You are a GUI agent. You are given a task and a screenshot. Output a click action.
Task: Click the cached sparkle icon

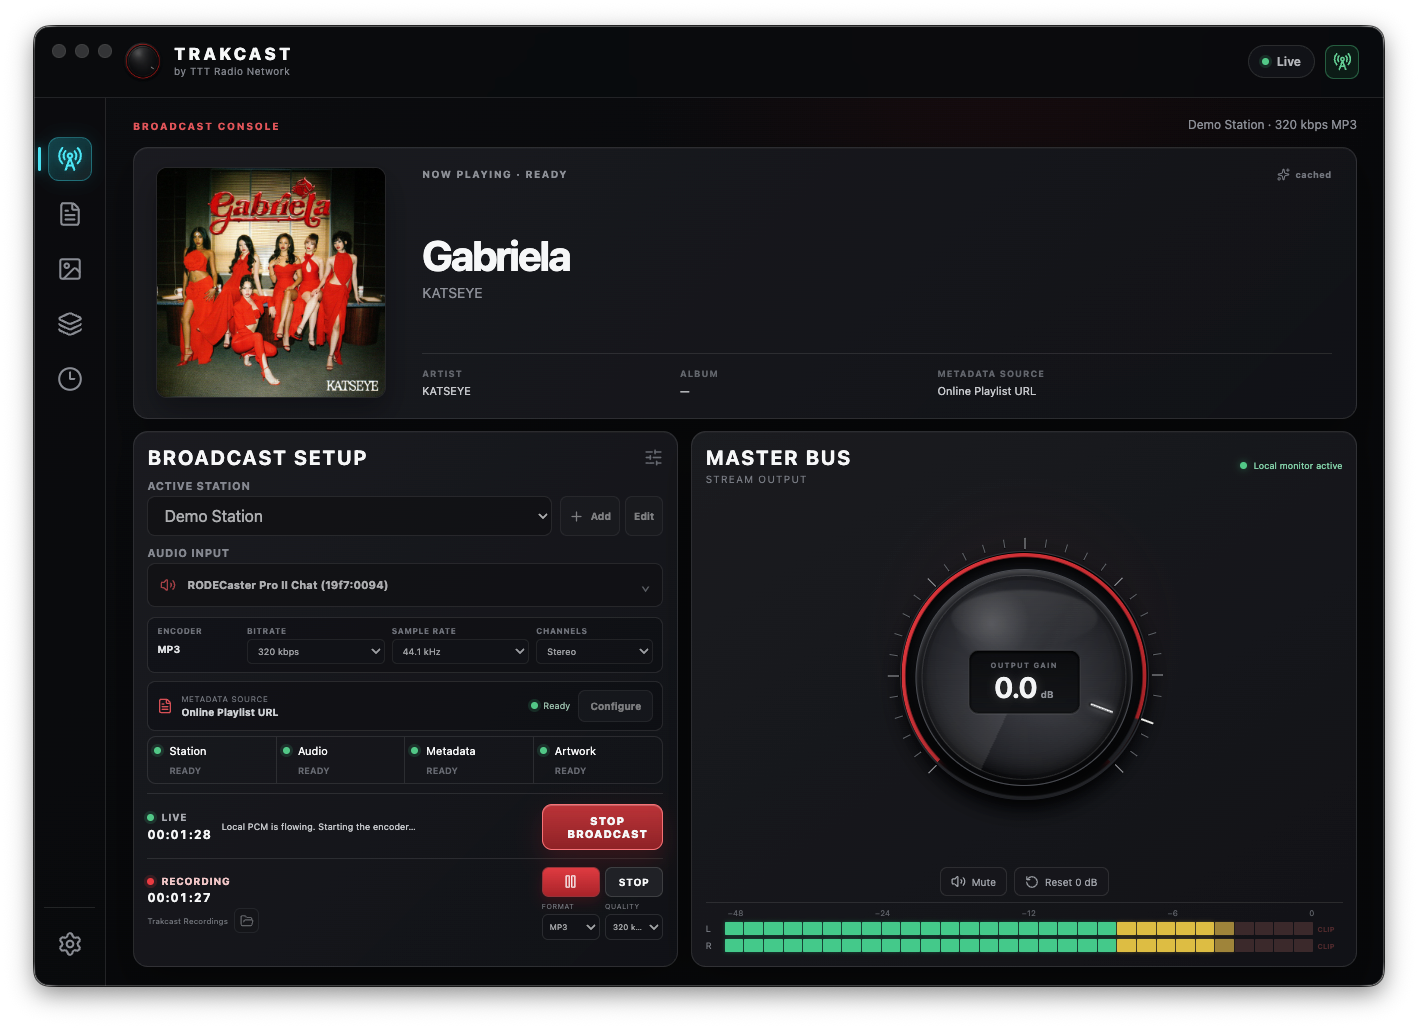(1283, 175)
